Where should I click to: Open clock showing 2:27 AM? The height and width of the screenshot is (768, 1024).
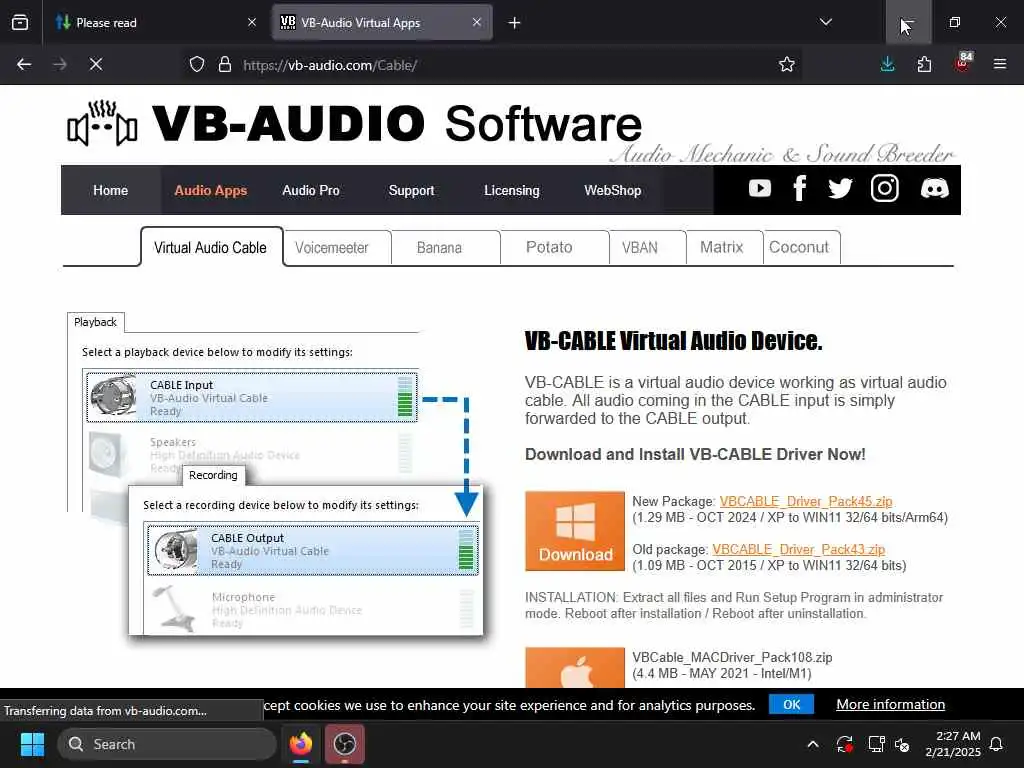(953, 744)
